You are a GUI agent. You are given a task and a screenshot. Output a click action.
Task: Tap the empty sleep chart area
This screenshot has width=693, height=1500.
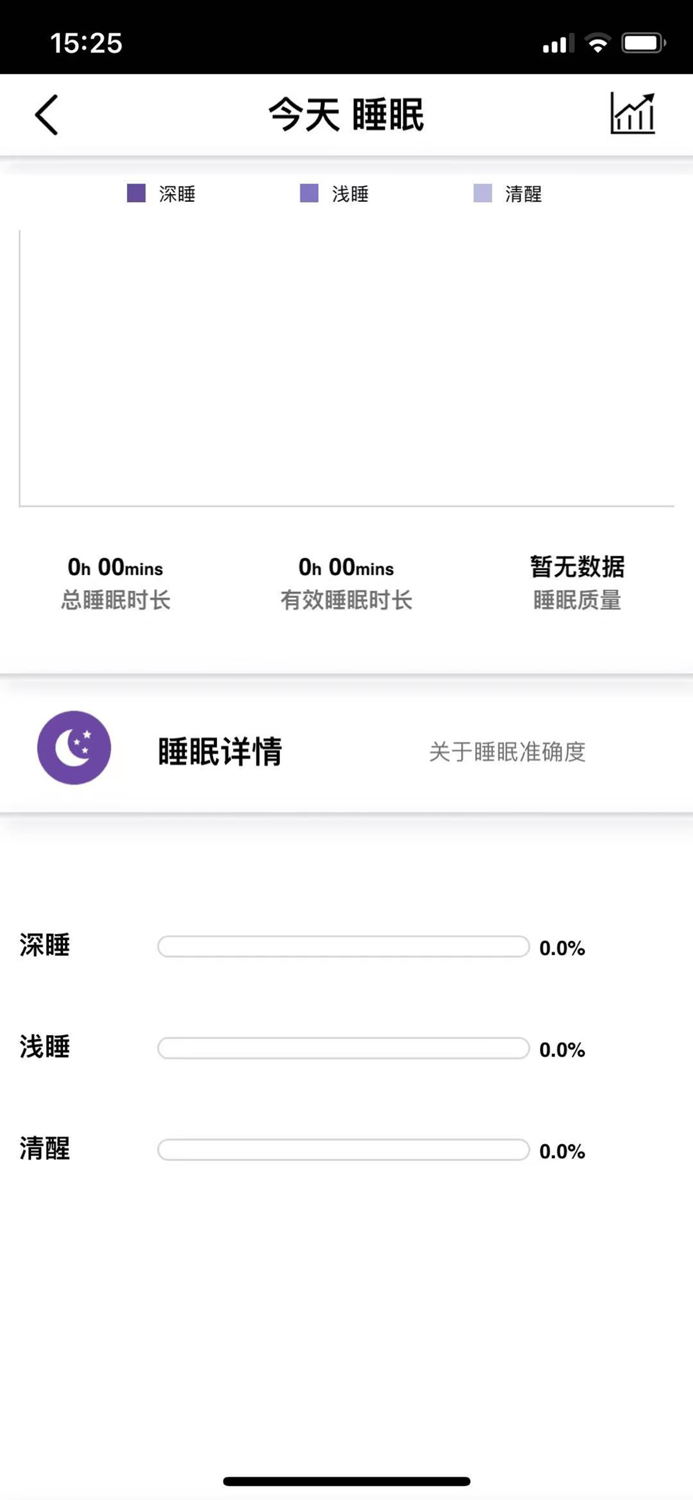point(346,370)
